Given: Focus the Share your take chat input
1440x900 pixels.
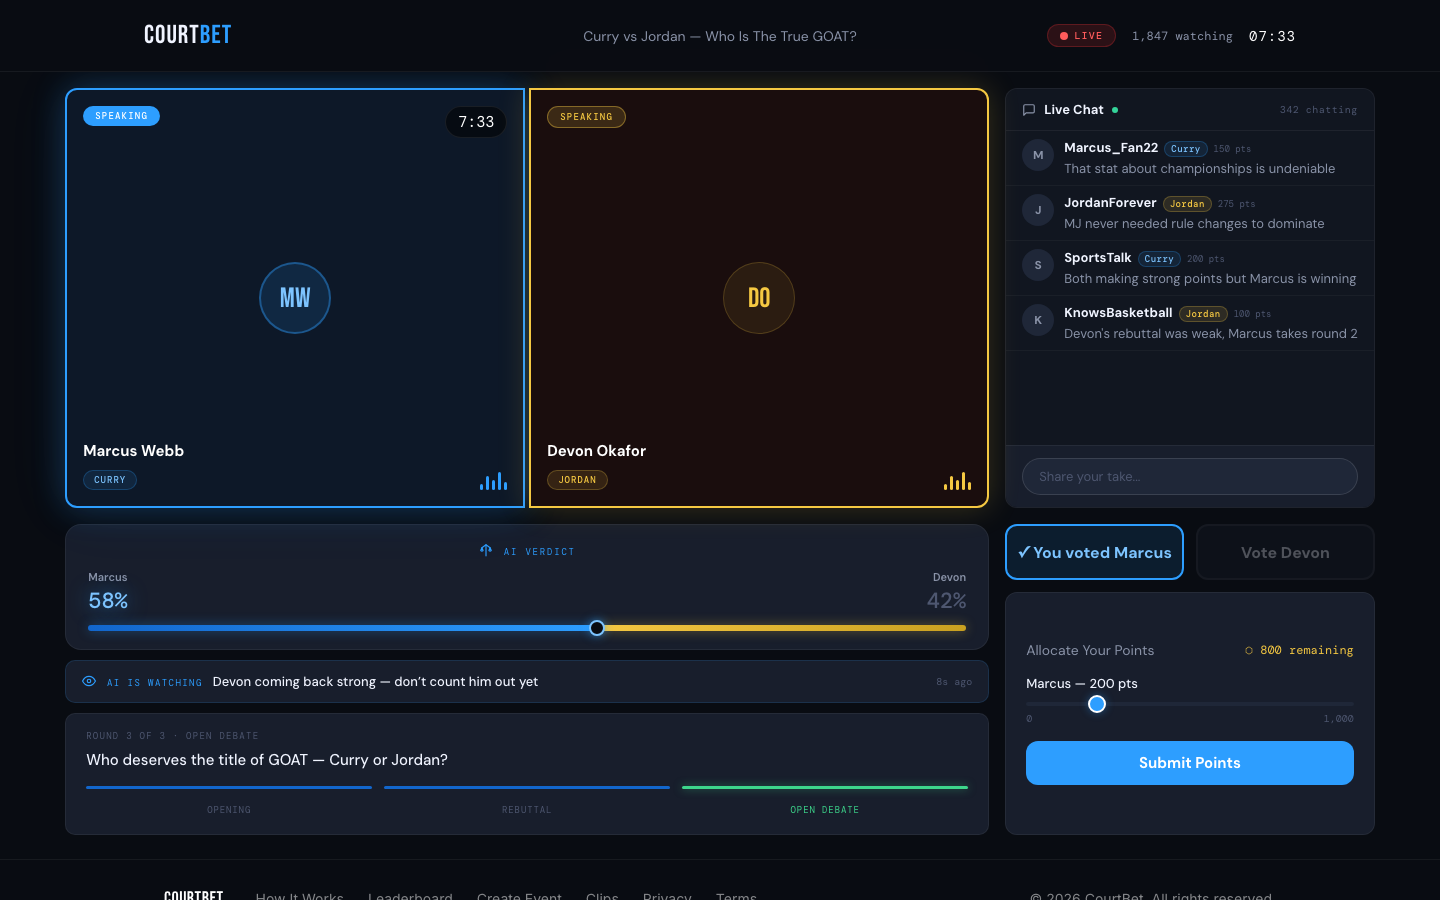Looking at the screenshot, I should [1190, 476].
